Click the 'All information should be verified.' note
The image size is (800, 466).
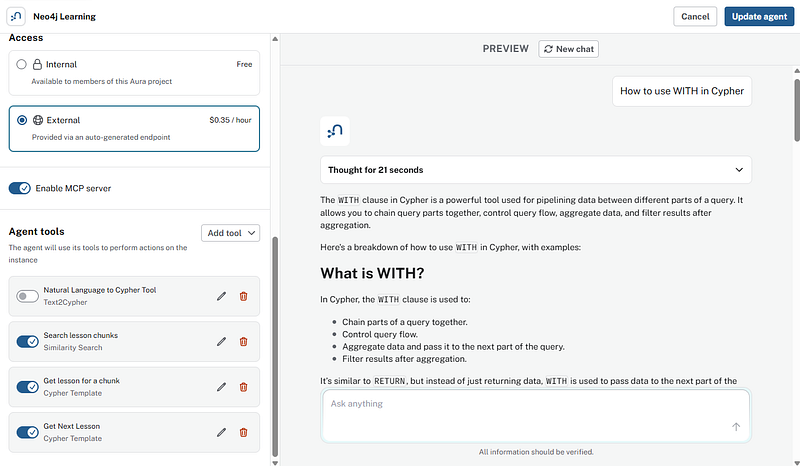point(536,452)
